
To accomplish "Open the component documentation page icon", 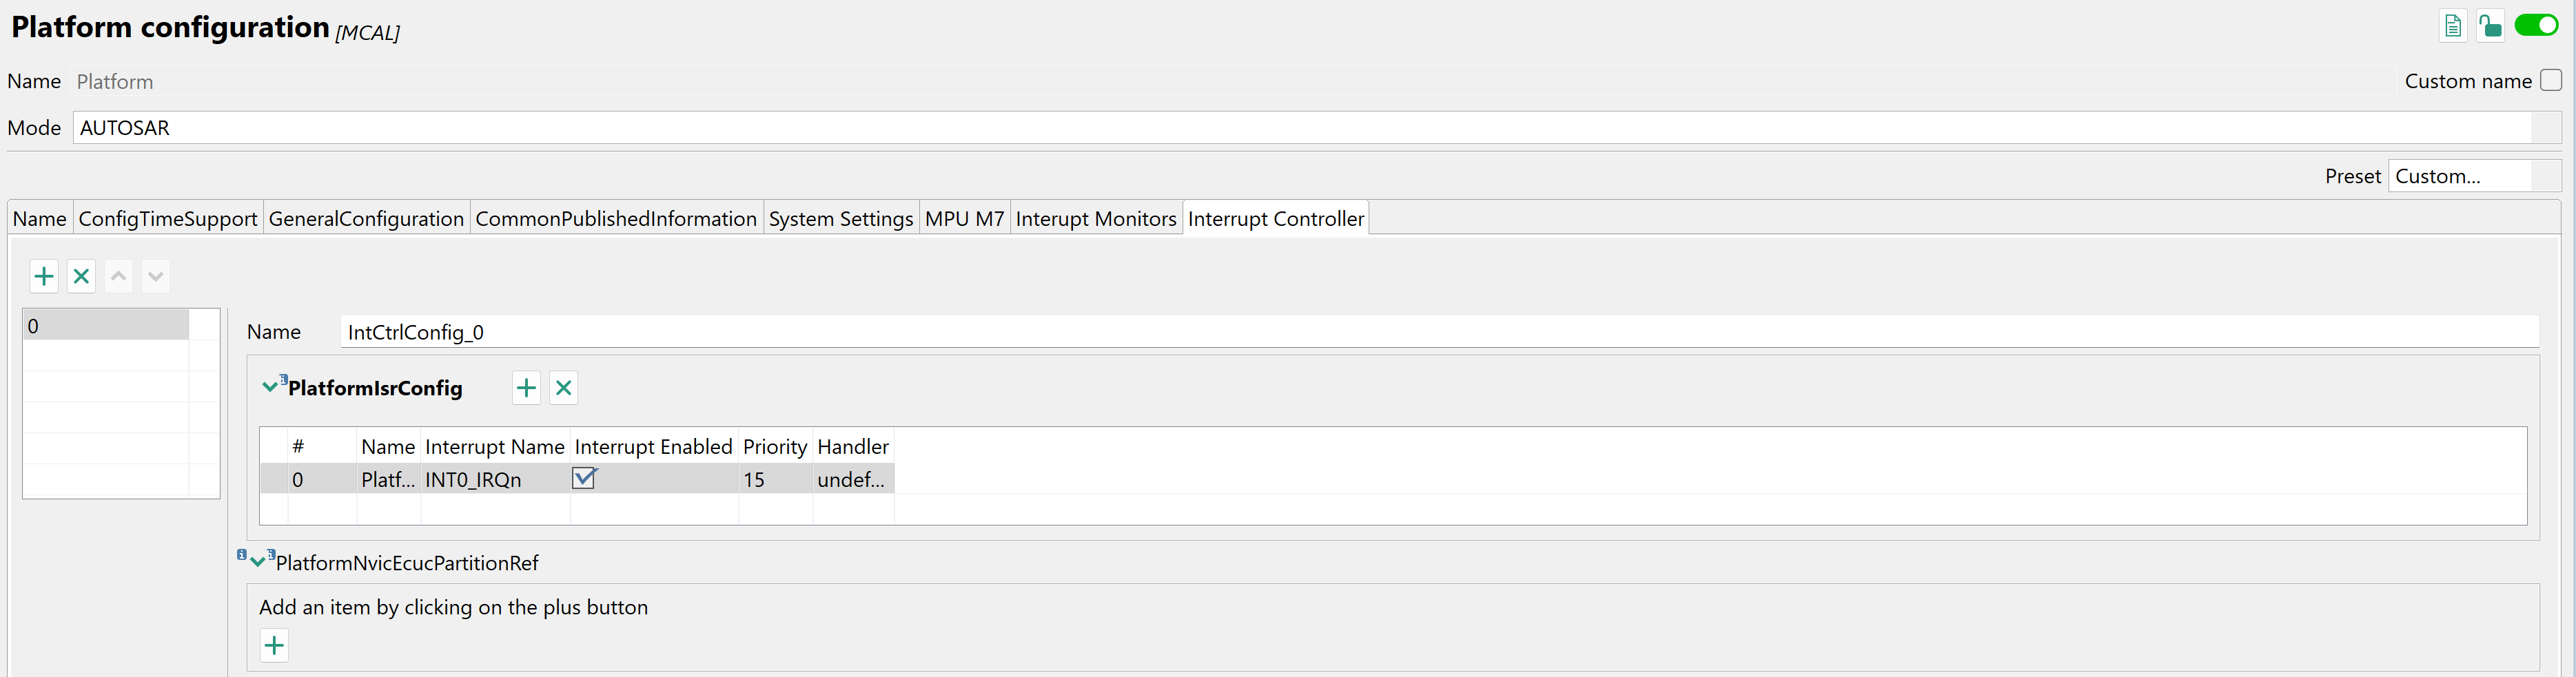I will pos(2452,26).
